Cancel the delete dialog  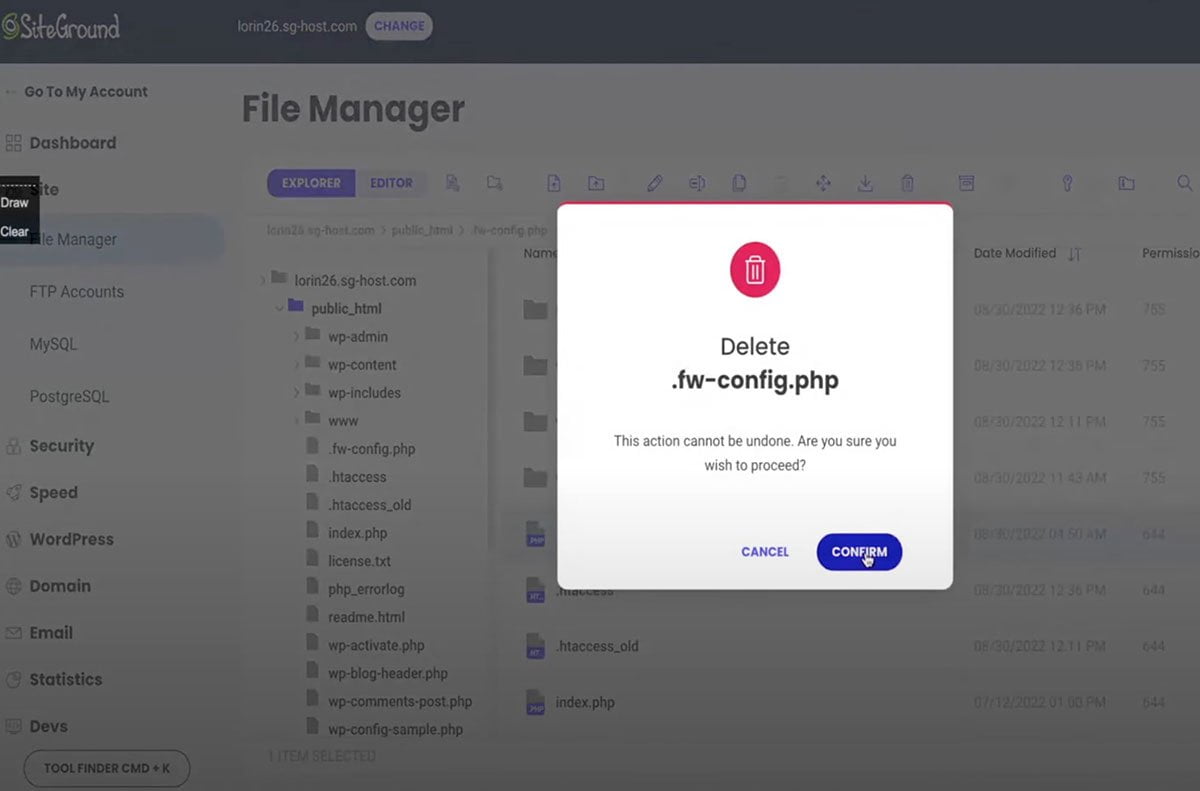pos(765,552)
